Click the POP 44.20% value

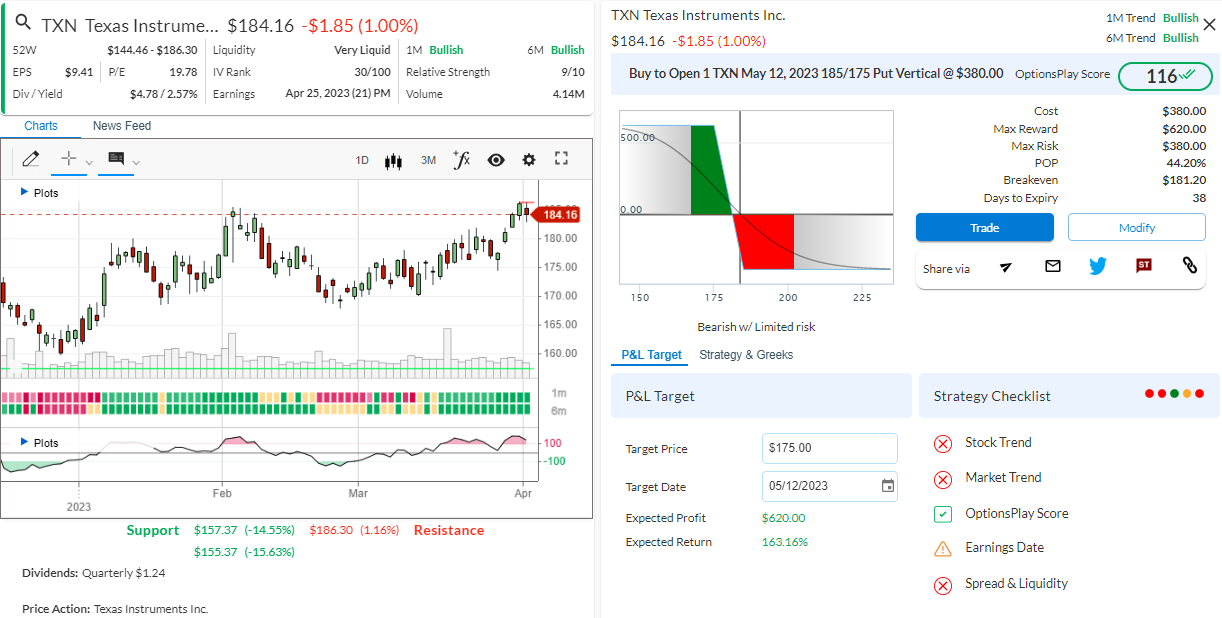coord(1186,163)
